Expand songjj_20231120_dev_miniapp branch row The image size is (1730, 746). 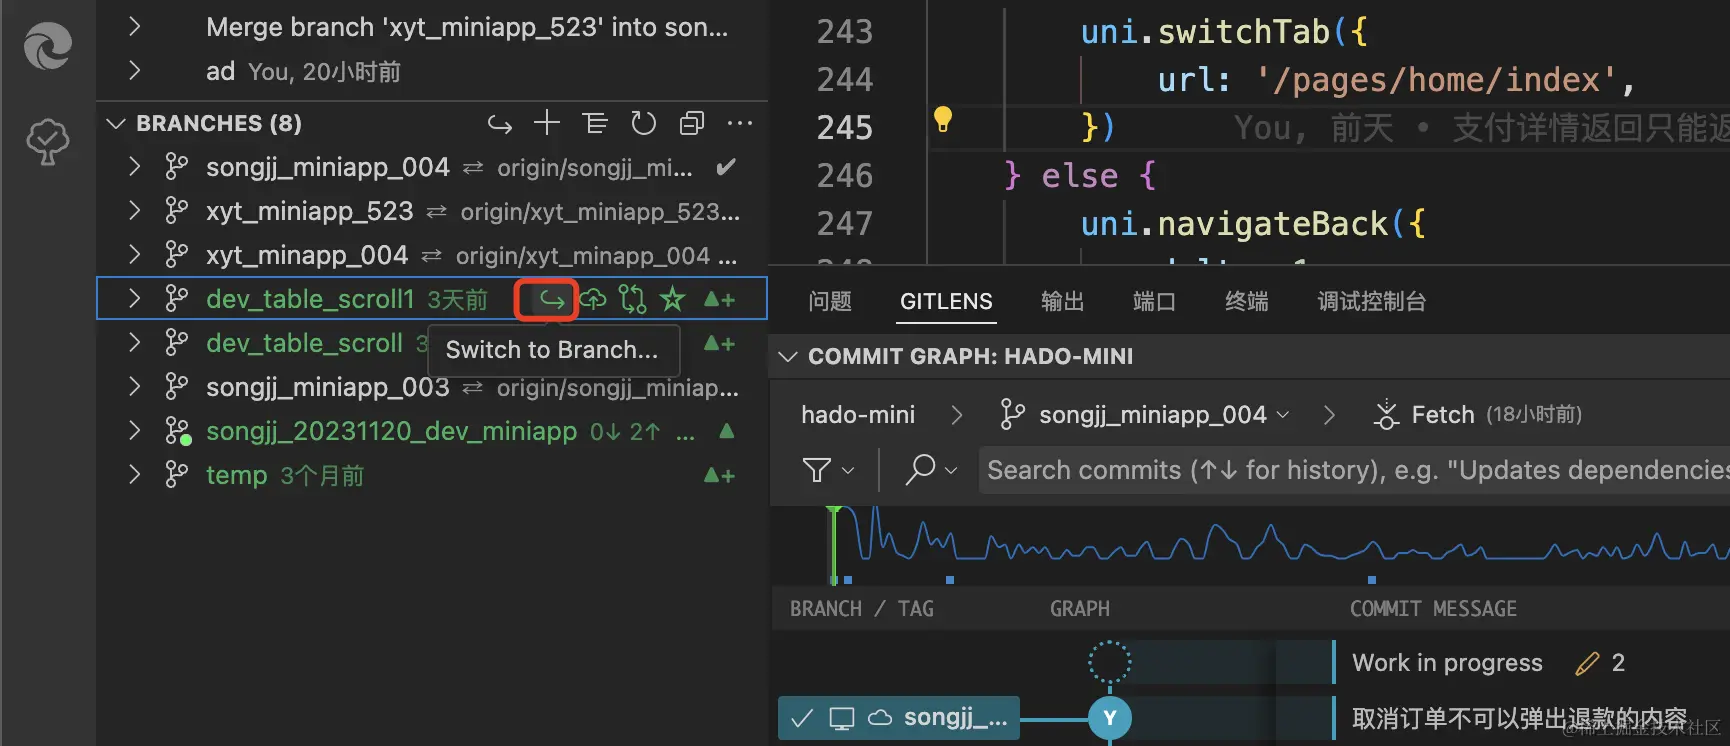click(134, 430)
